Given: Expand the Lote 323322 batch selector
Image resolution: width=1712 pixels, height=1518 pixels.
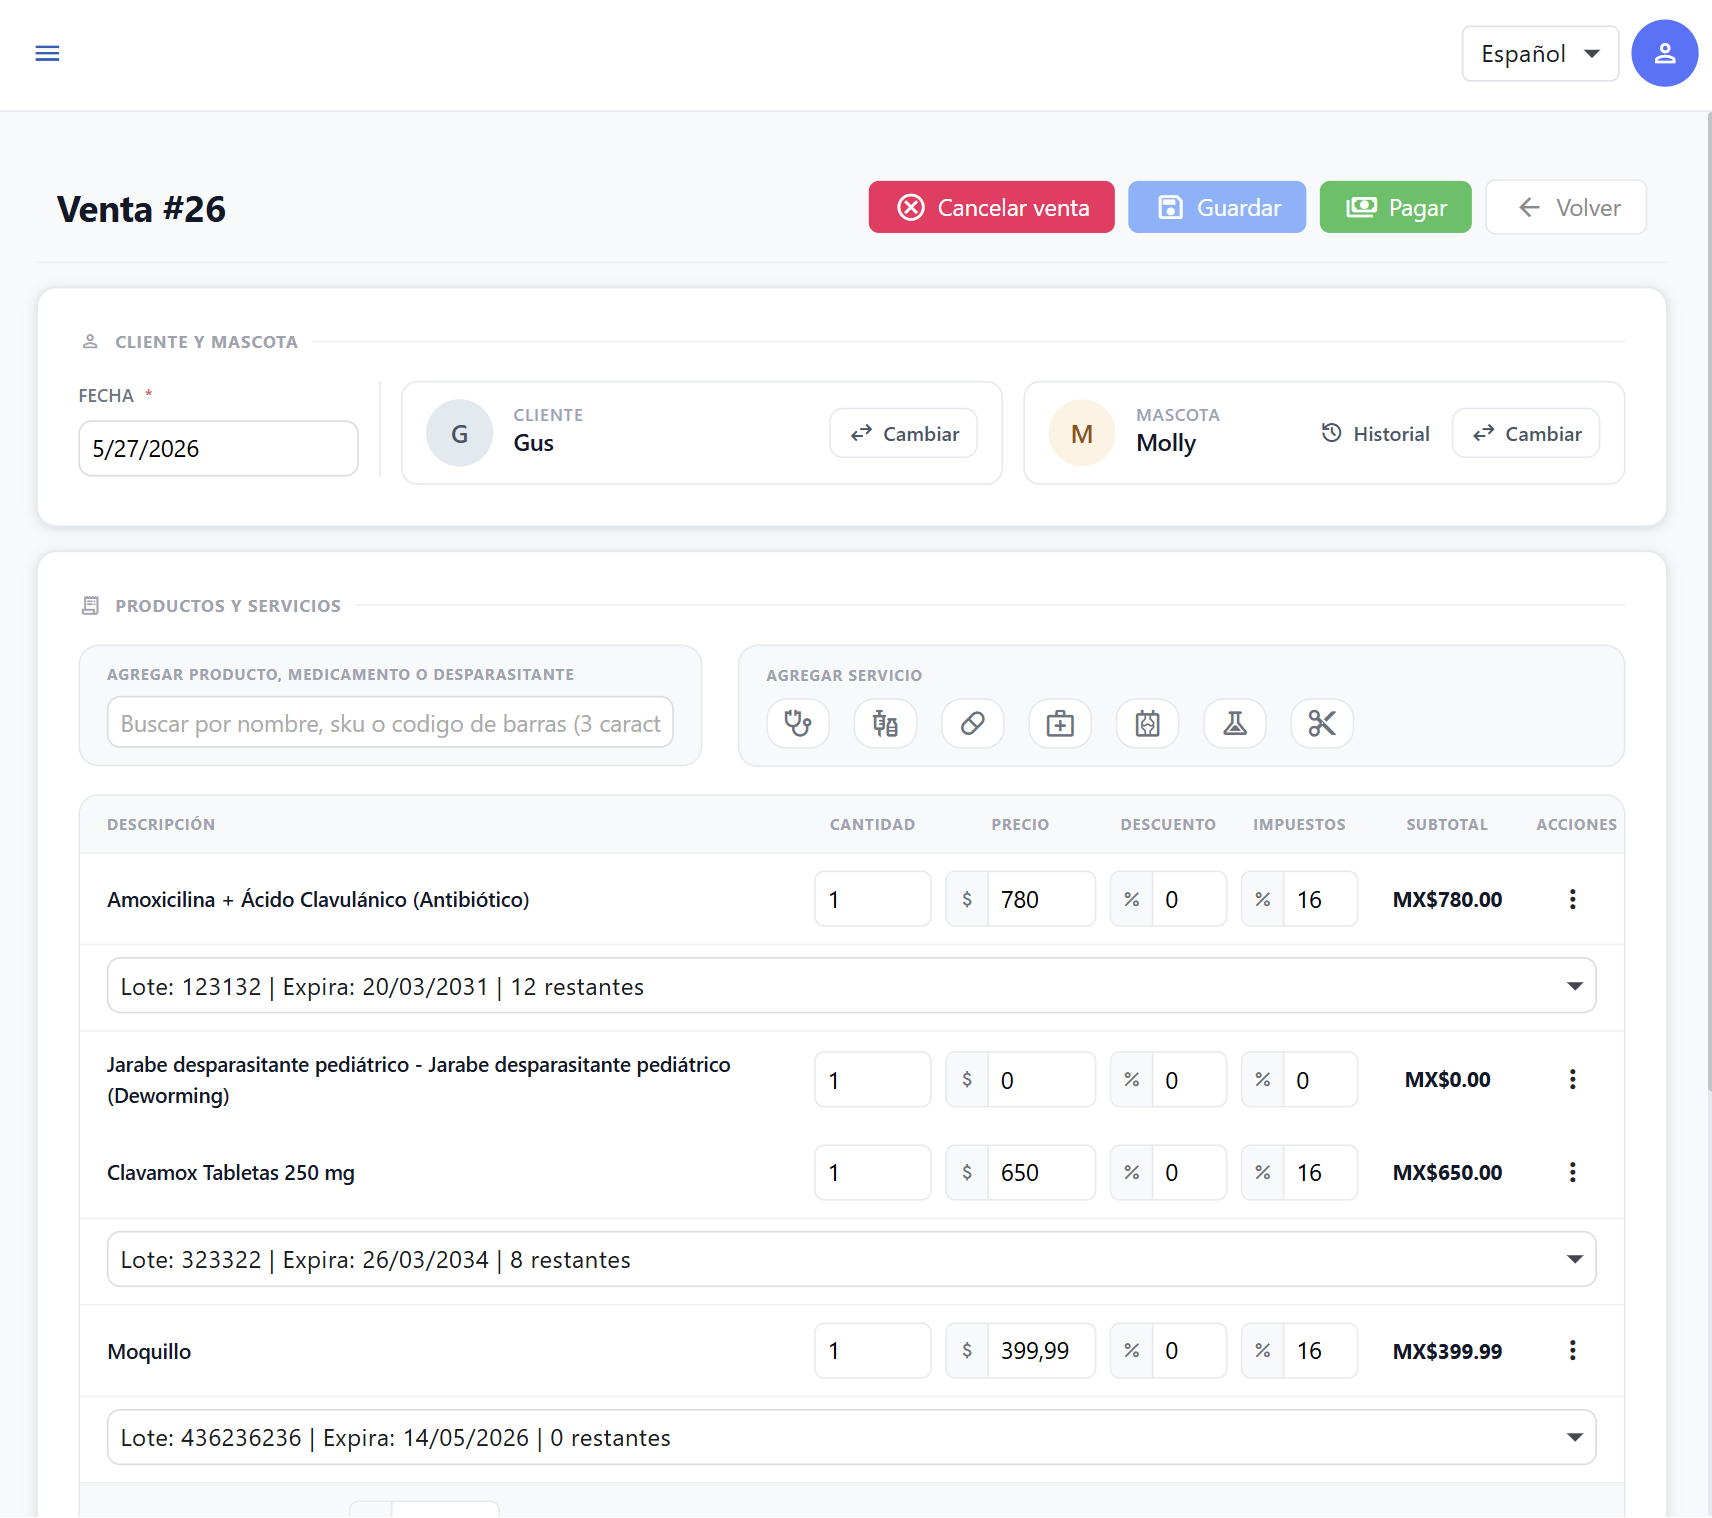Looking at the screenshot, I should pyautogui.click(x=851, y=1259).
